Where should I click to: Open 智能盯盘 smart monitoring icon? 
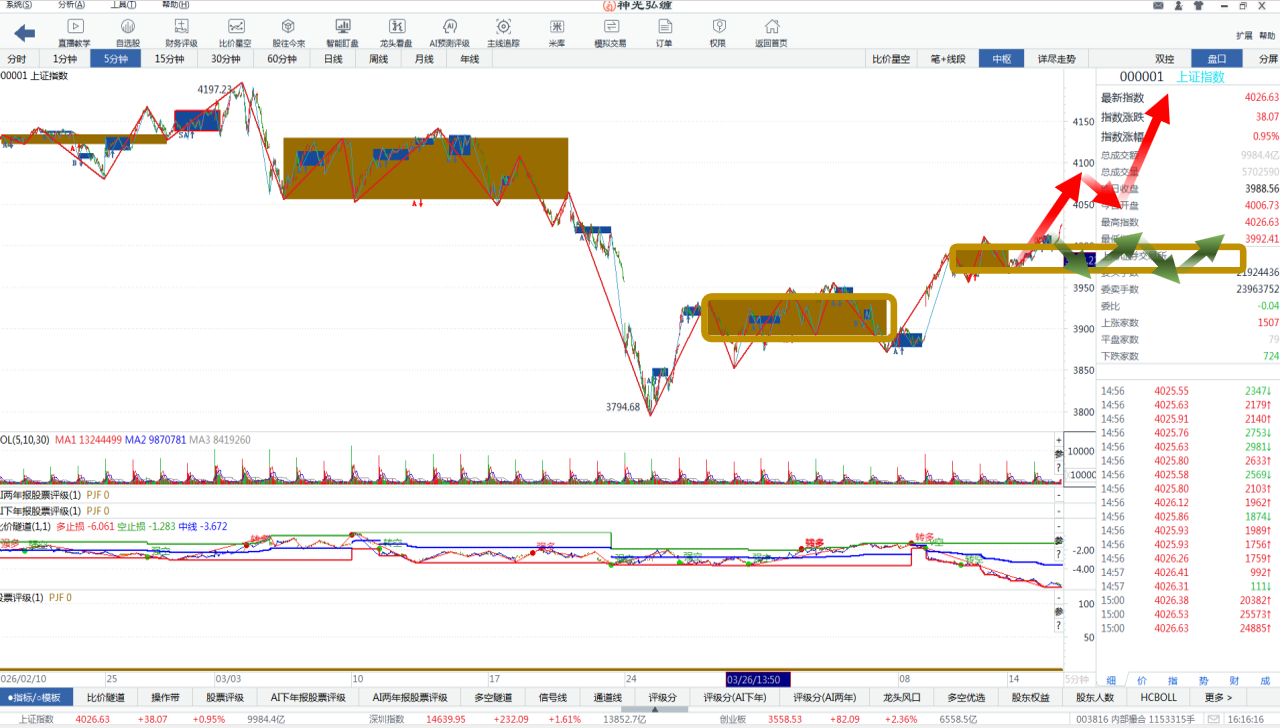[x=342, y=32]
